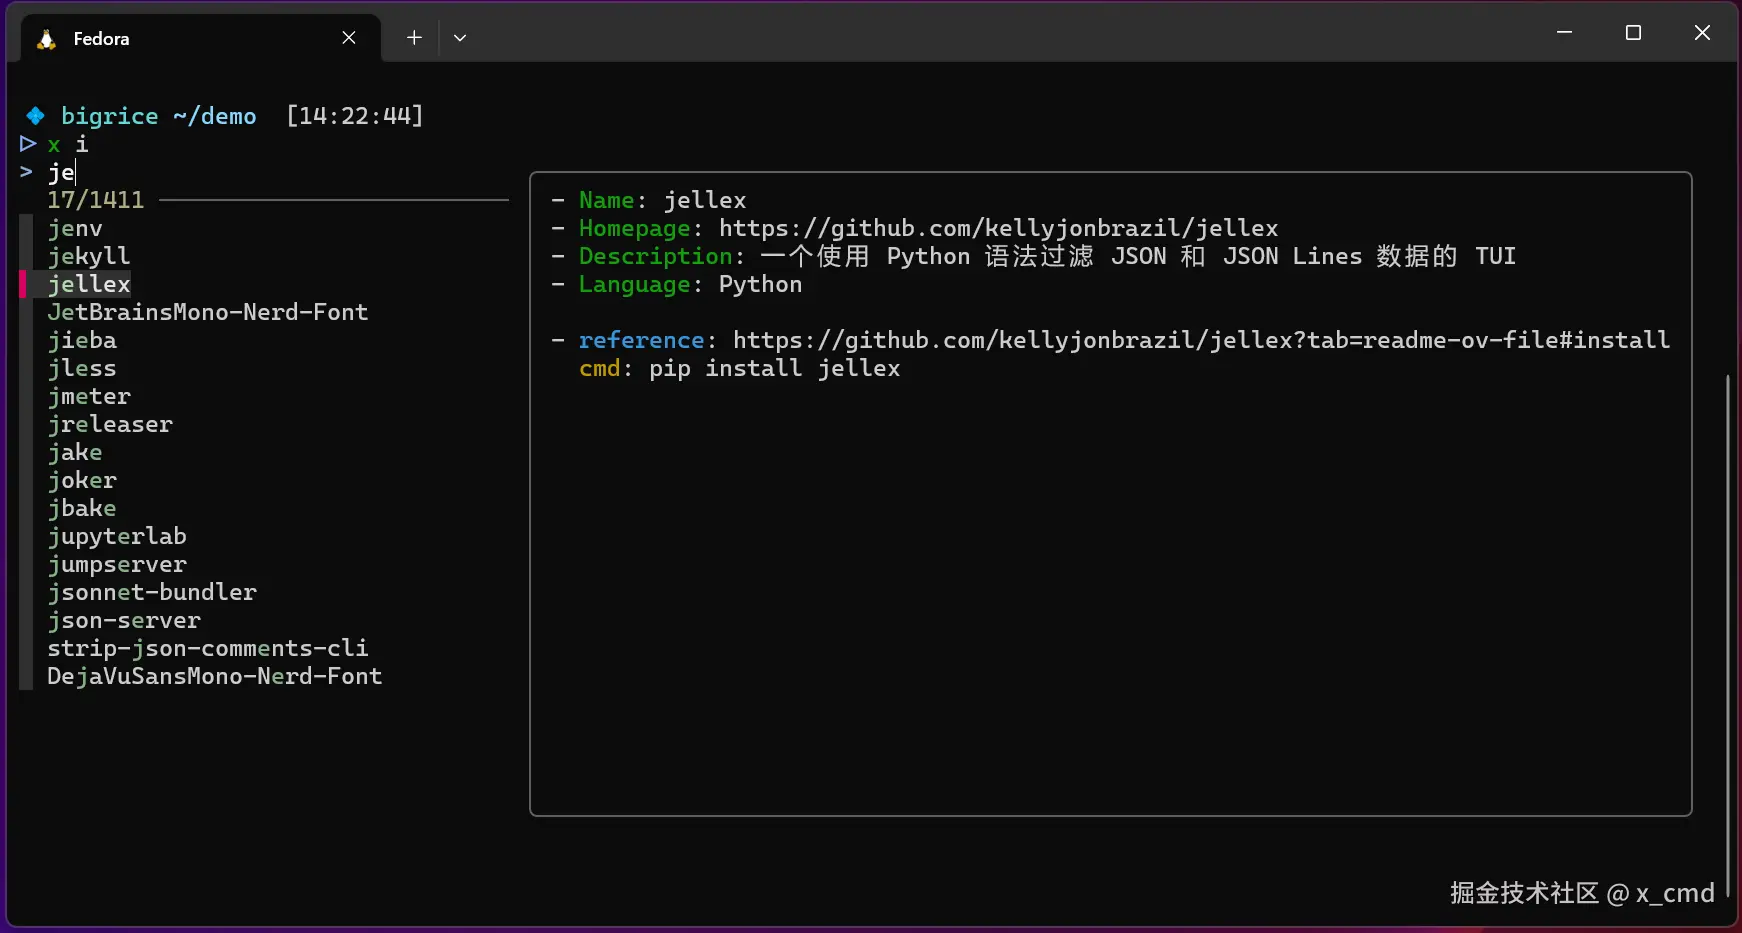The width and height of the screenshot is (1742, 933).
Task: Click the Chinese Description line text
Action: coord(1138,257)
